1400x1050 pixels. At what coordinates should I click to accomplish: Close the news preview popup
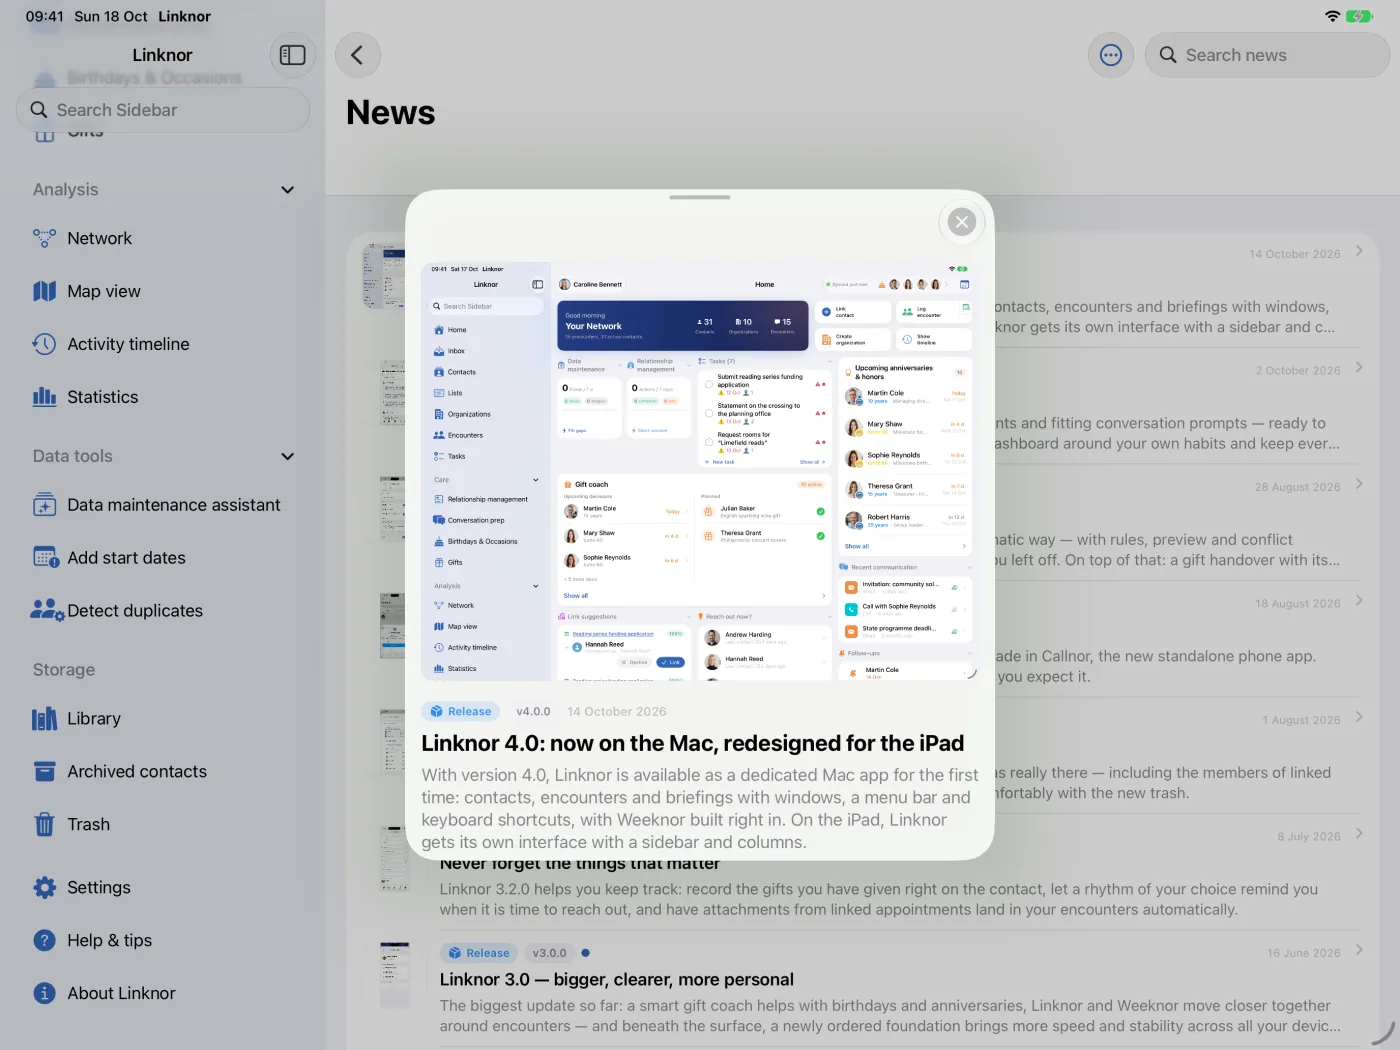click(x=962, y=222)
